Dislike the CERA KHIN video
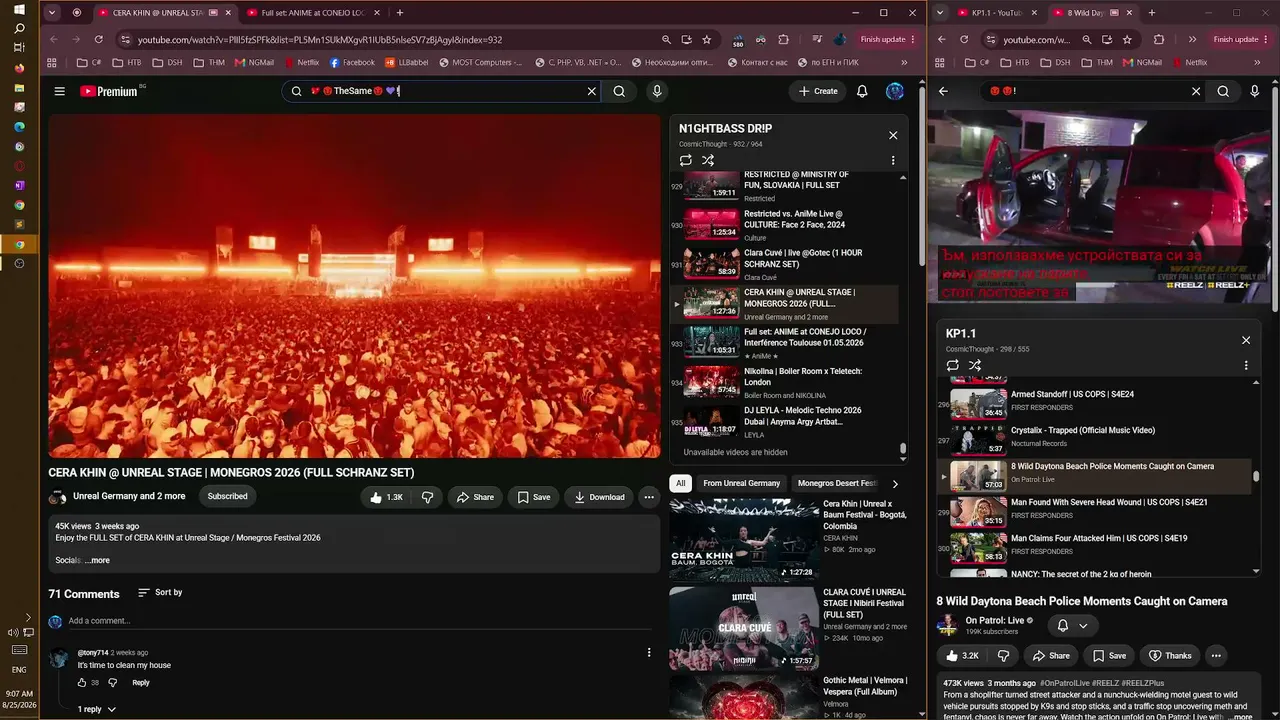This screenshot has width=1280, height=720. tap(427, 497)
